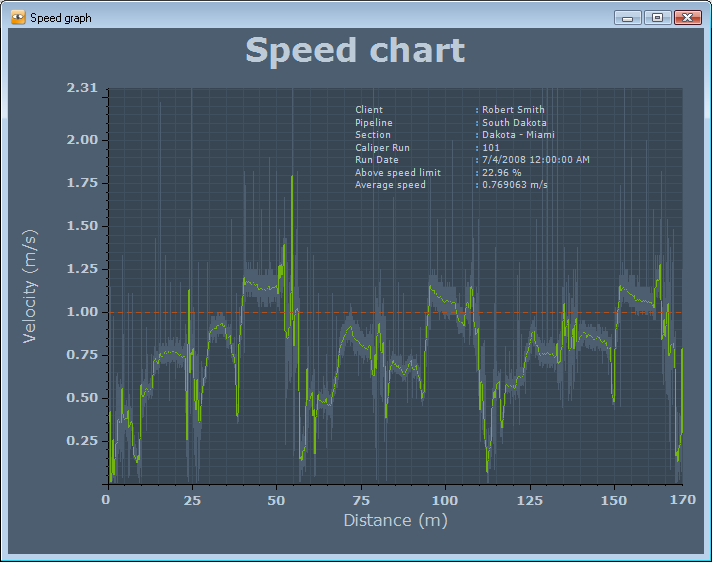712x562 pixels.
Task: Close the Speed graph window
Action: (x=687, y=18)
